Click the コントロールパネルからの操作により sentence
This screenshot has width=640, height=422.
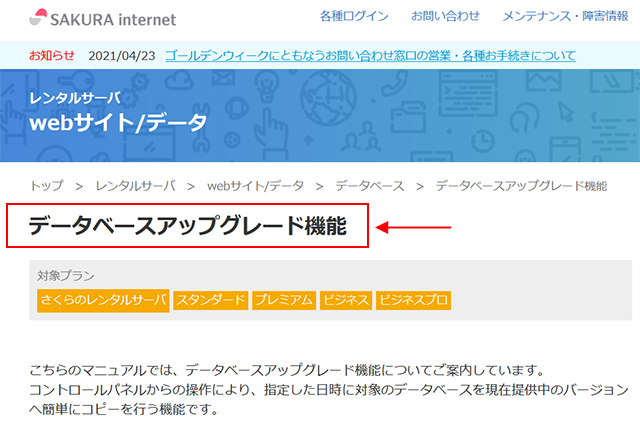[329, 389]
